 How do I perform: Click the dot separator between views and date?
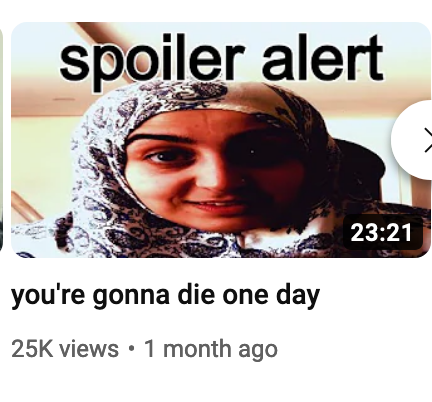132,348
